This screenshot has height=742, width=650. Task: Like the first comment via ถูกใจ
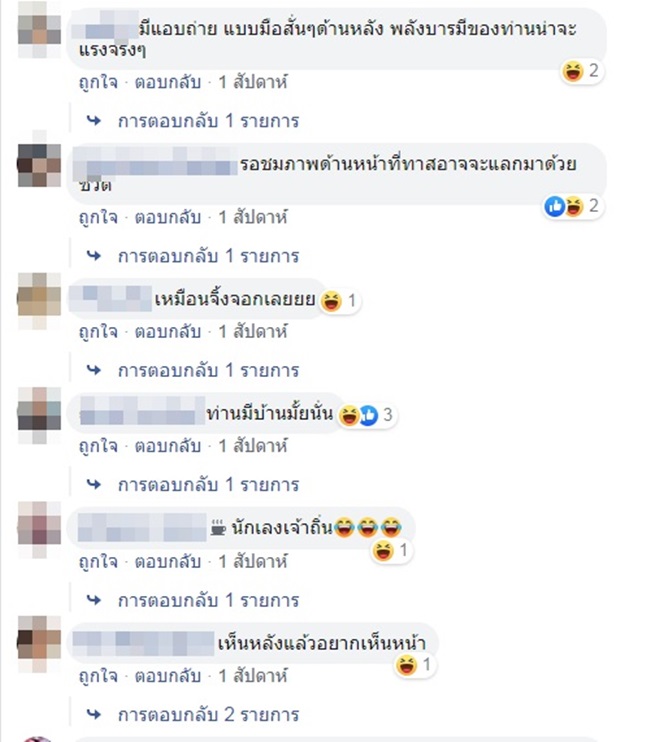[x=98, y=83]
